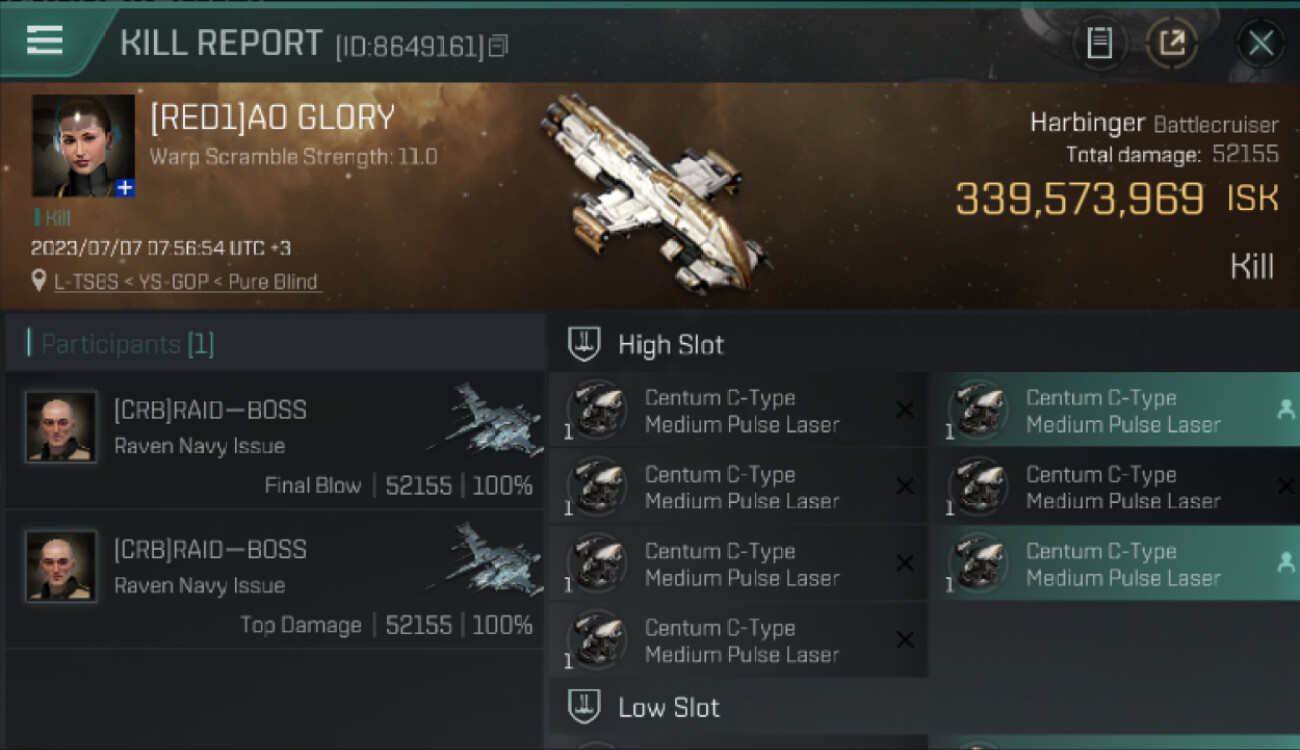Click X mark on fourth left Pulse Laser
The width and height of the screenshot is (1300, 750).
tap(905, 640)
